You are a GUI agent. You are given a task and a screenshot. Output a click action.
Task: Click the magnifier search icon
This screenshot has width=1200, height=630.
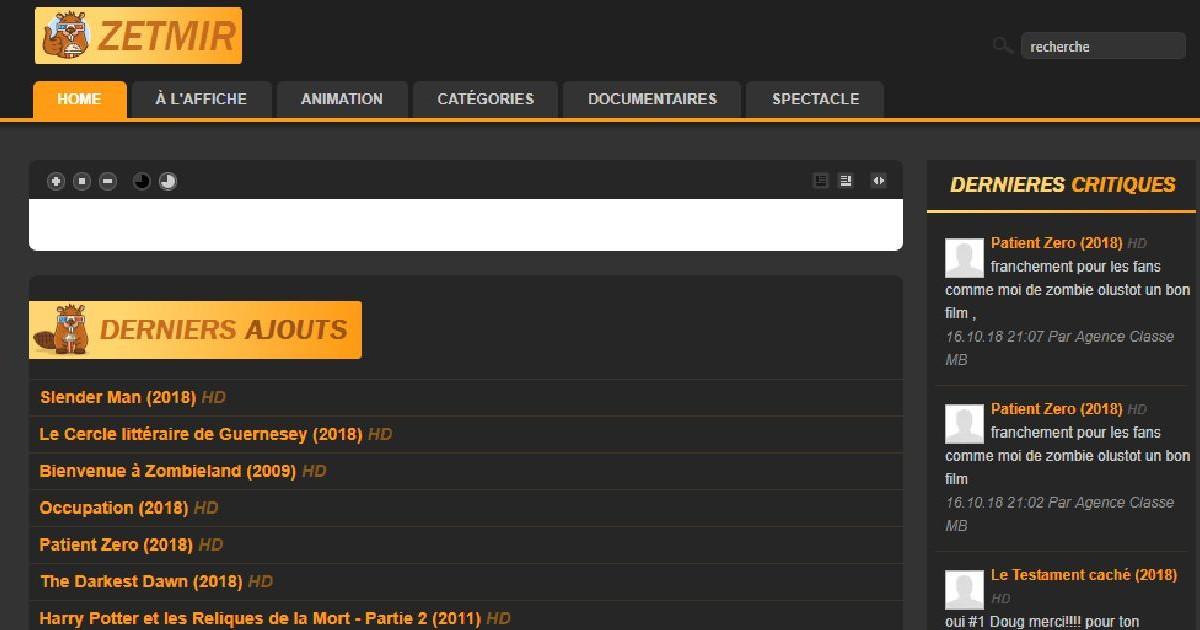pyautogui.click(x=1002, y=46)
